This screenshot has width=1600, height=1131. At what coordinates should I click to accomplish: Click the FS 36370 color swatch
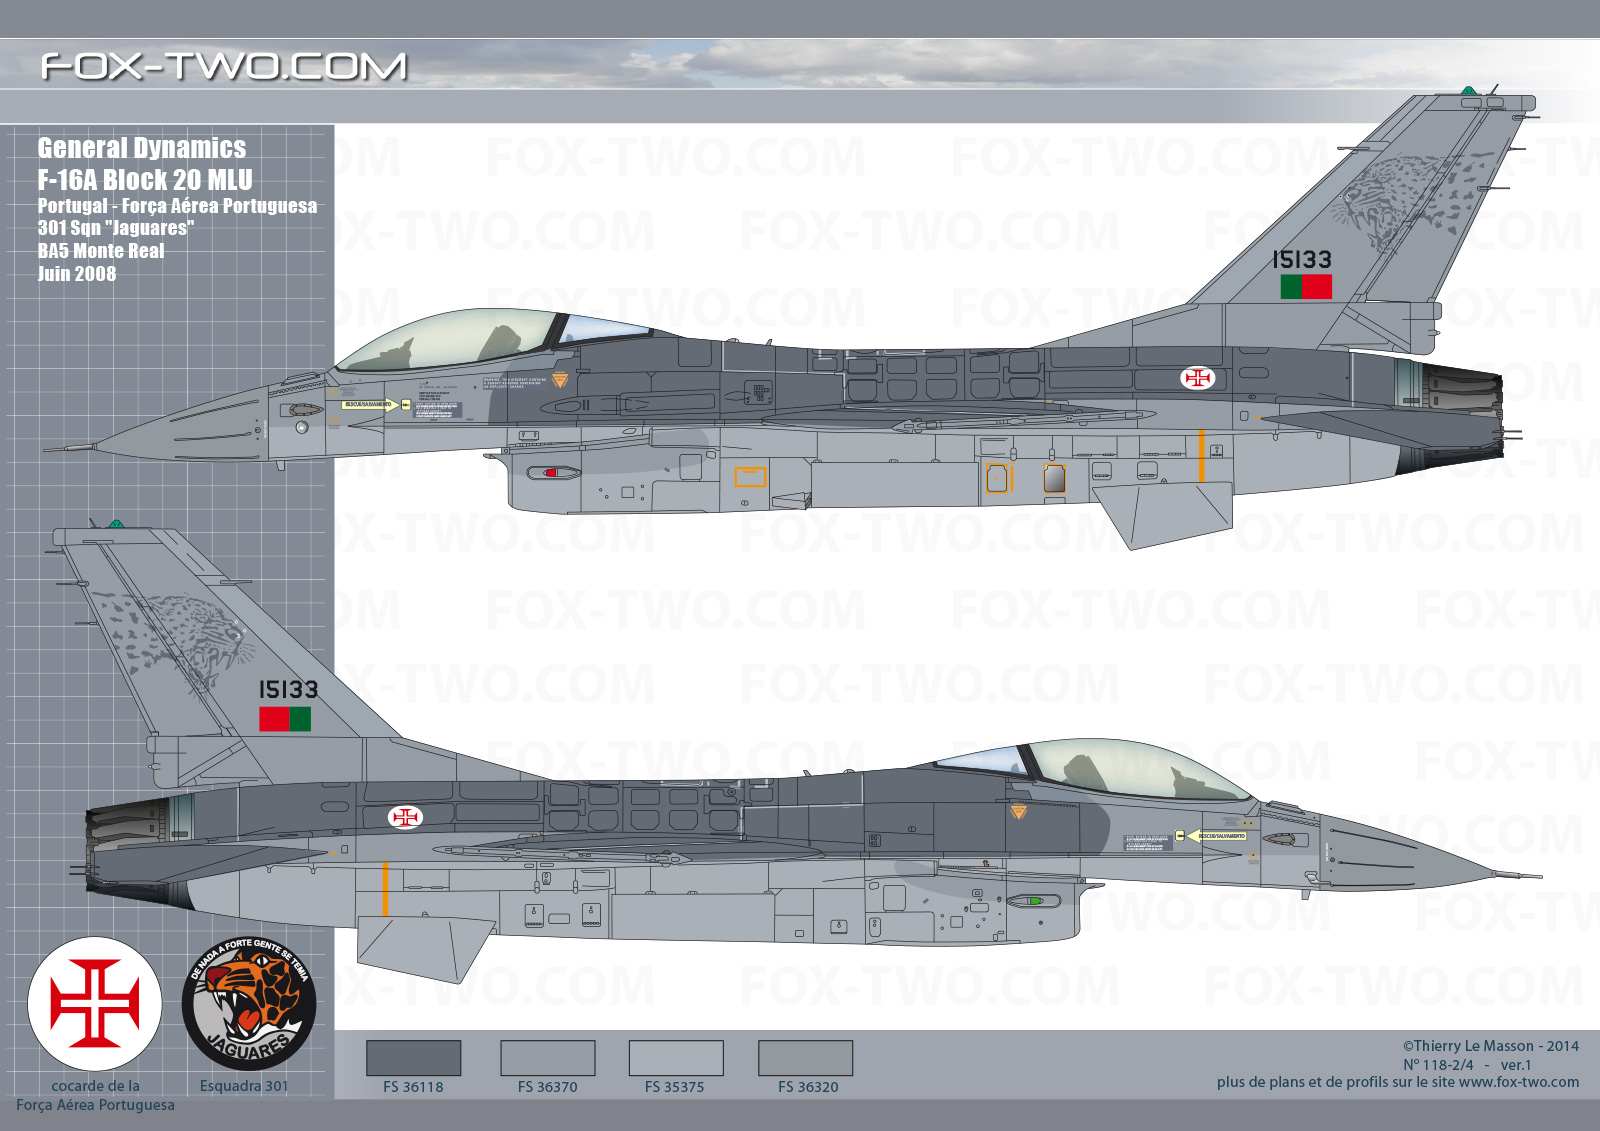547,1058
